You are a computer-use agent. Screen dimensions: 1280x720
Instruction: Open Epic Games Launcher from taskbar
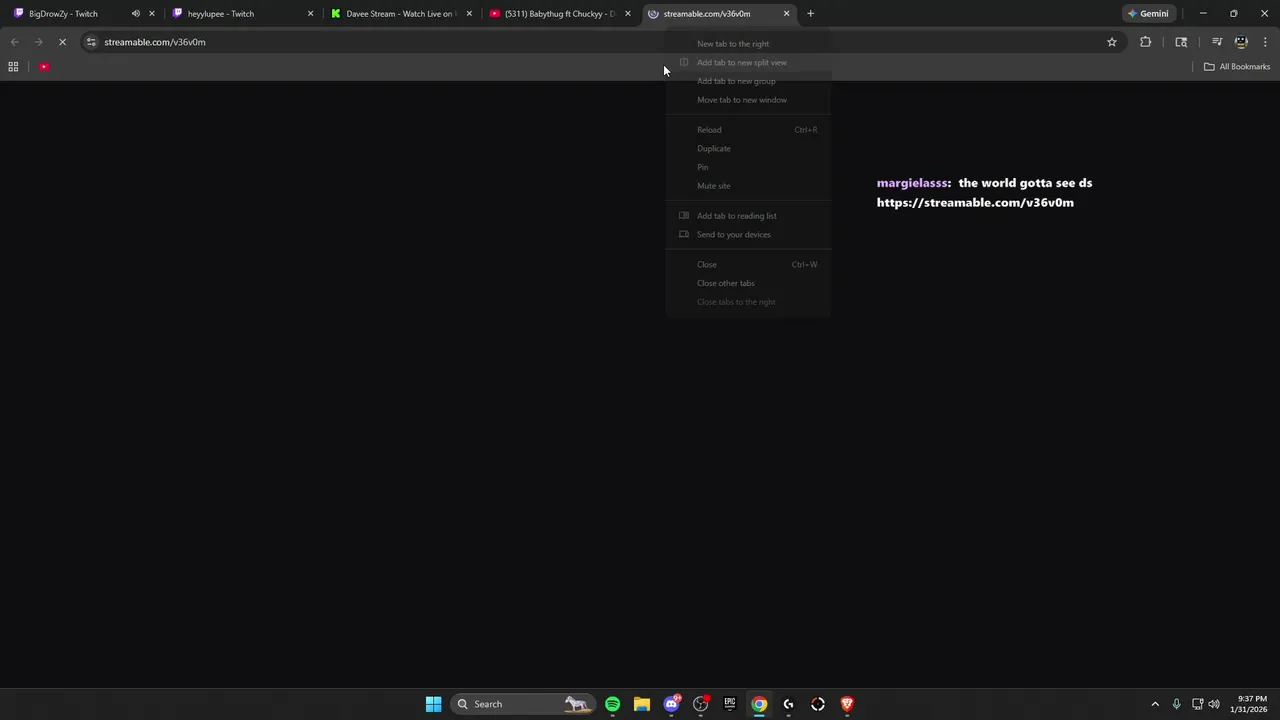coord(730,704)
